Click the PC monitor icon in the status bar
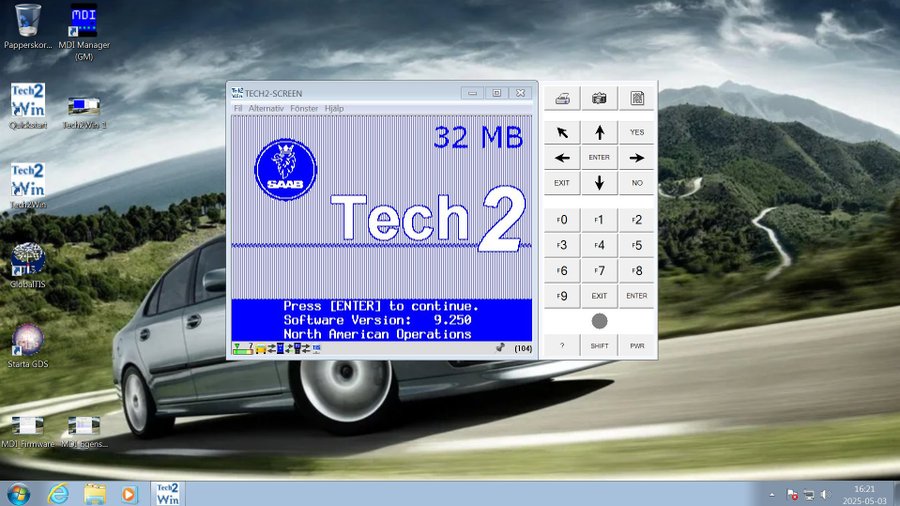The width and height of the screenshot is (900, 506). click(316, 348)
